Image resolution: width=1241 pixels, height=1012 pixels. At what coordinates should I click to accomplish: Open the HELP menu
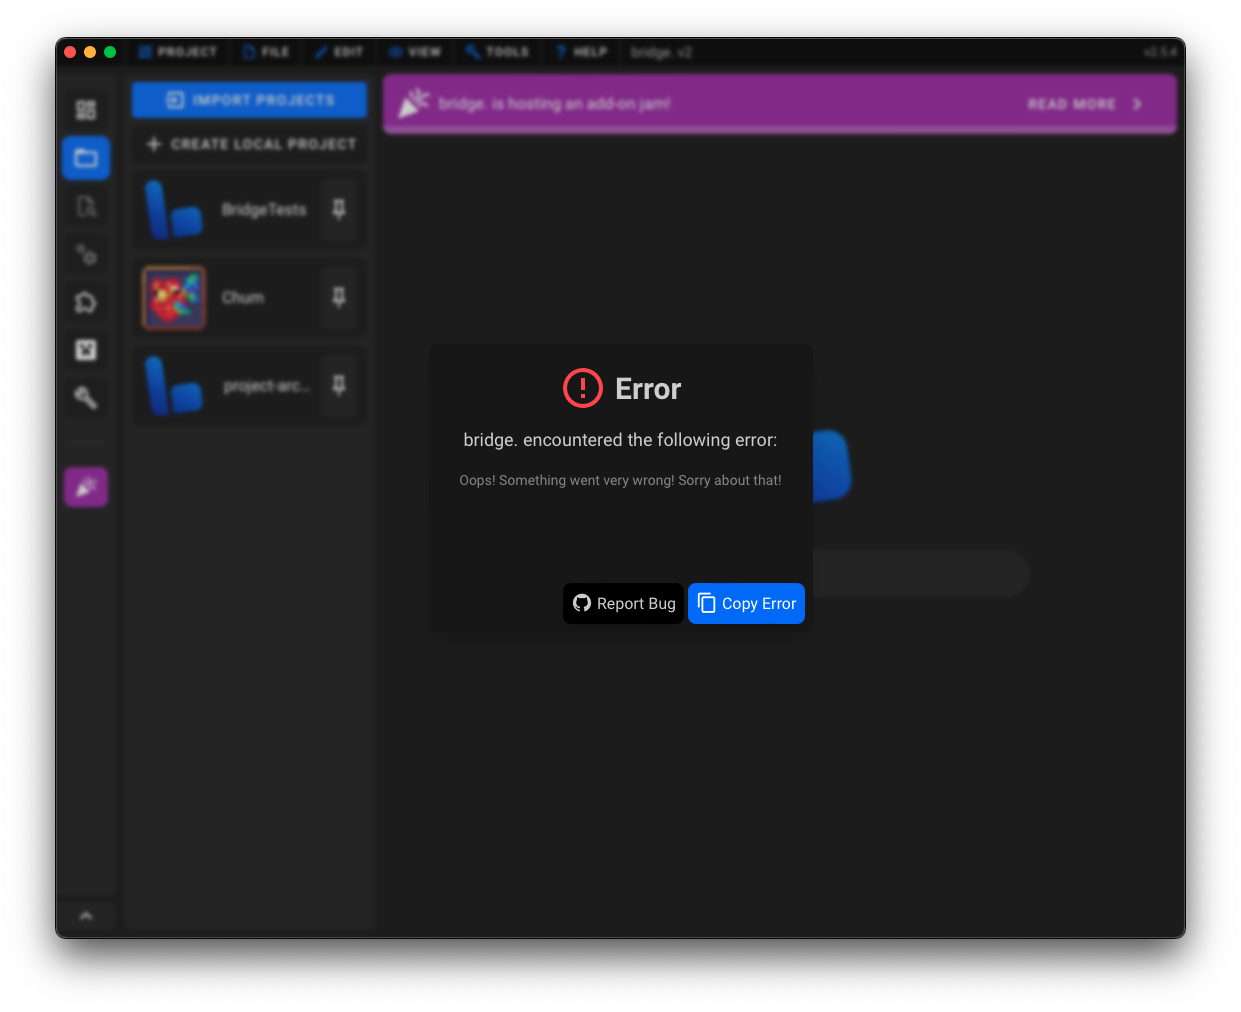click(x=582, y=52)
